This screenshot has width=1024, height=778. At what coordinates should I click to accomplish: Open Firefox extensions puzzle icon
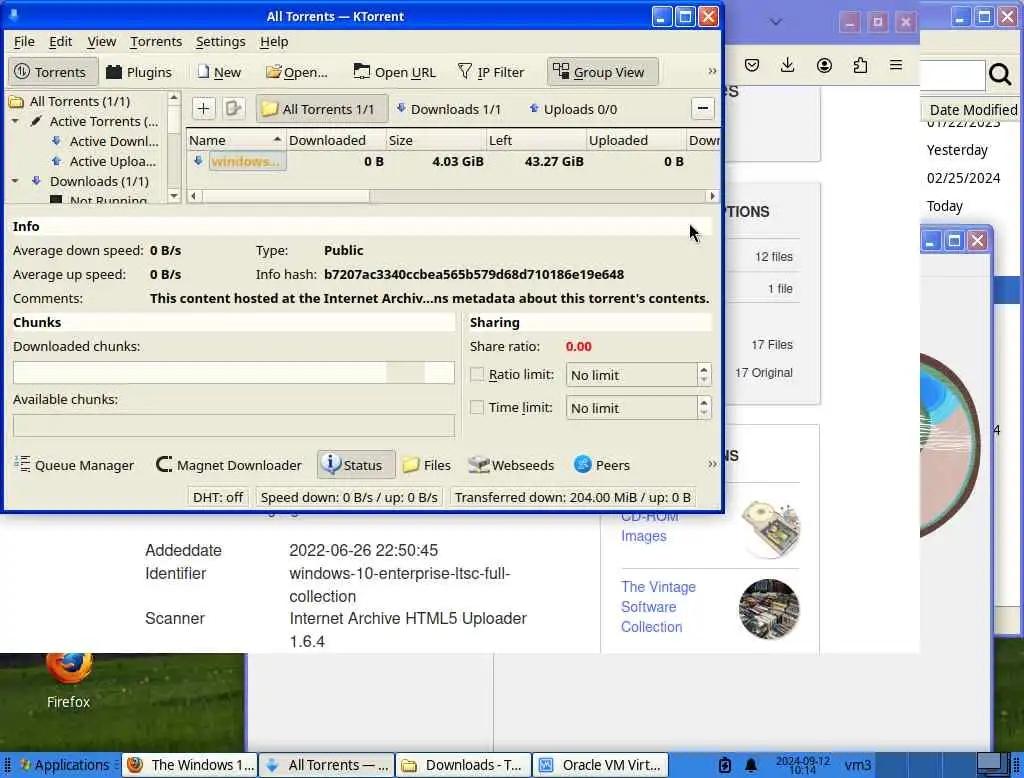click(860, 65)
